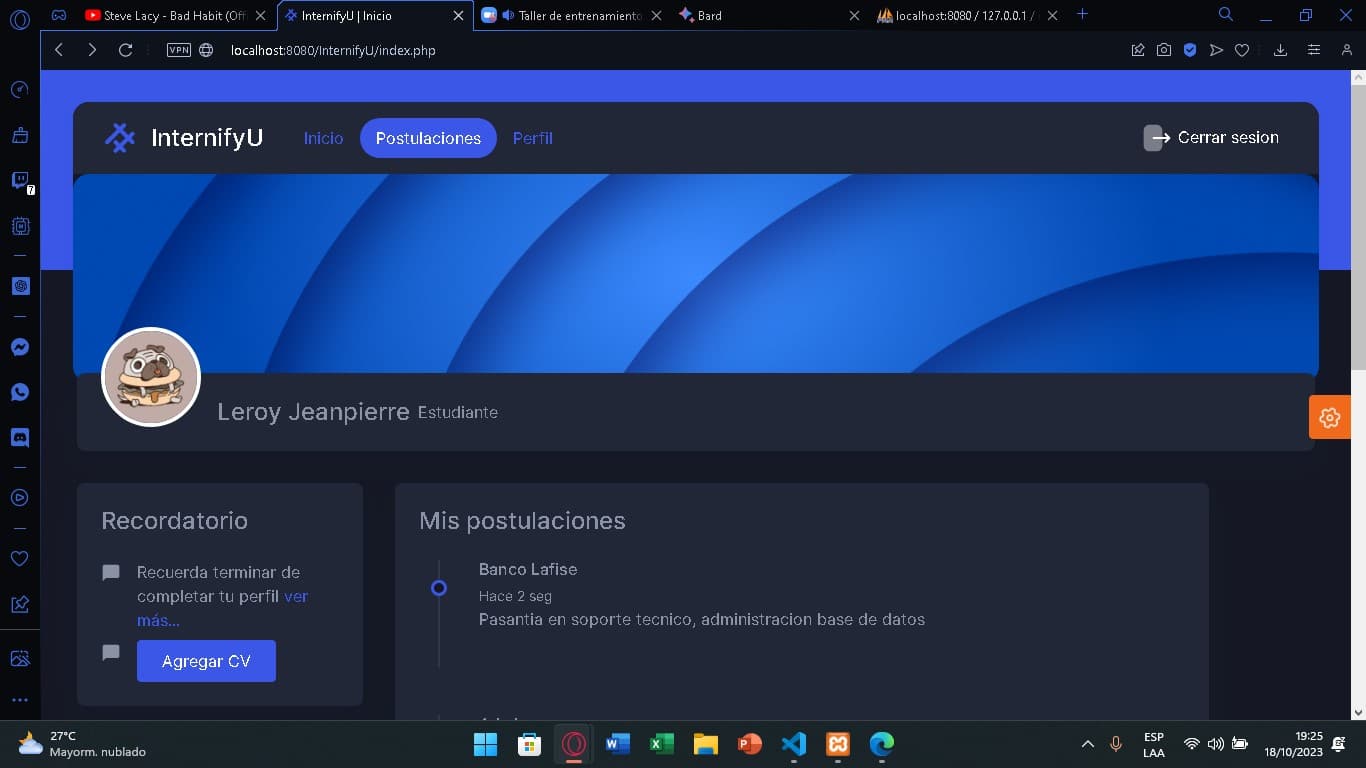
Task: Open the Easy Setup sliders panel
Action: [1314, 49]
